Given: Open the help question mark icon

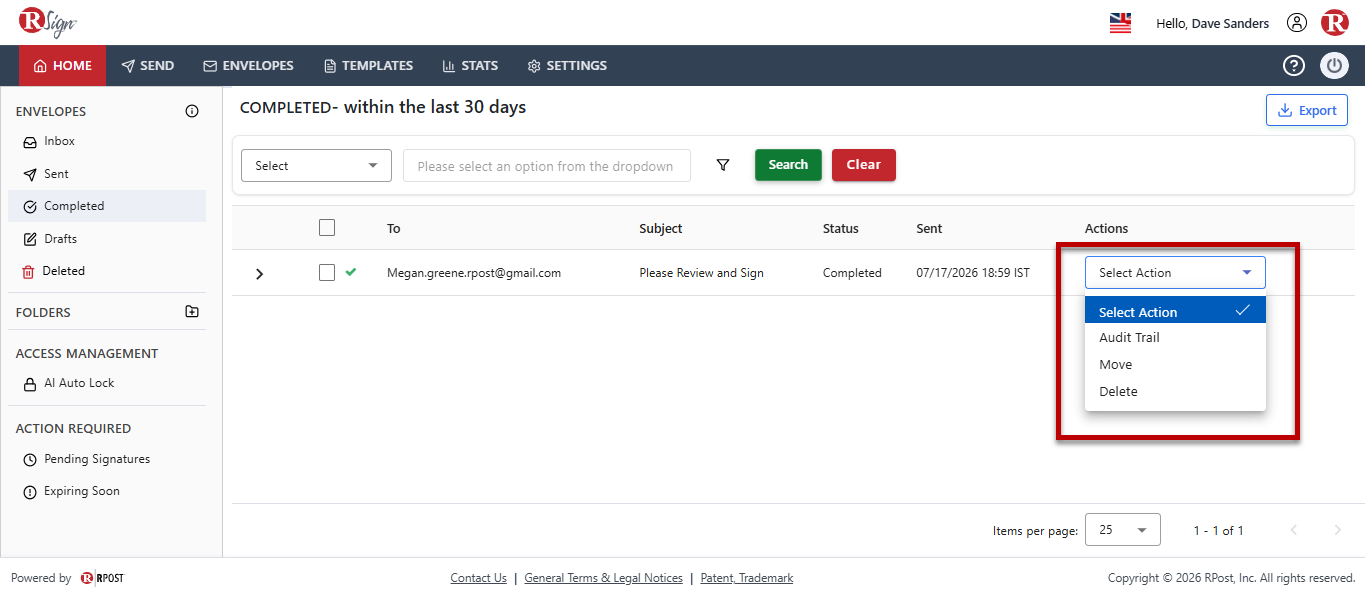Looking at the screenshot, I should click(x=1294, y=66).
